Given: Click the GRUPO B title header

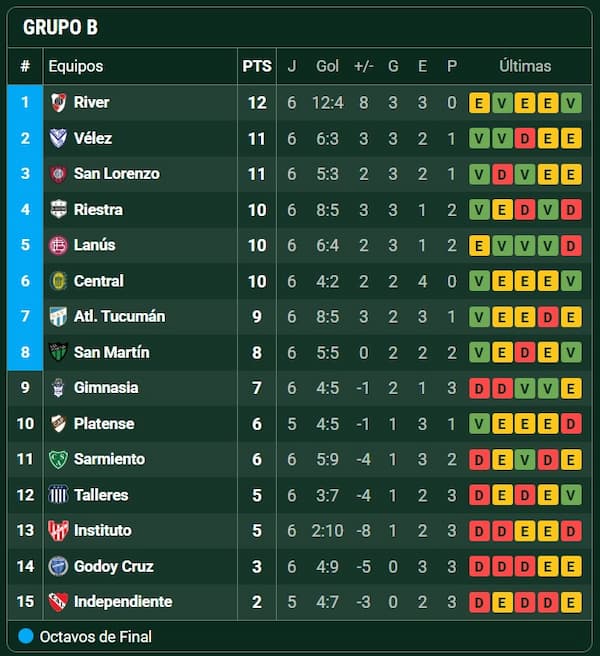Looking at the screenshot, I should coord(61,27).
